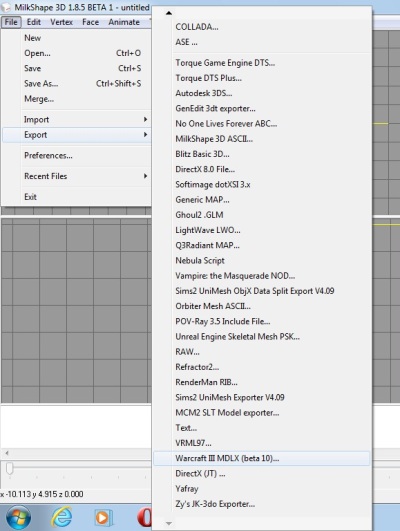Open the Windows Start menu
The image size is (400, 531).
tap(18, 517)
